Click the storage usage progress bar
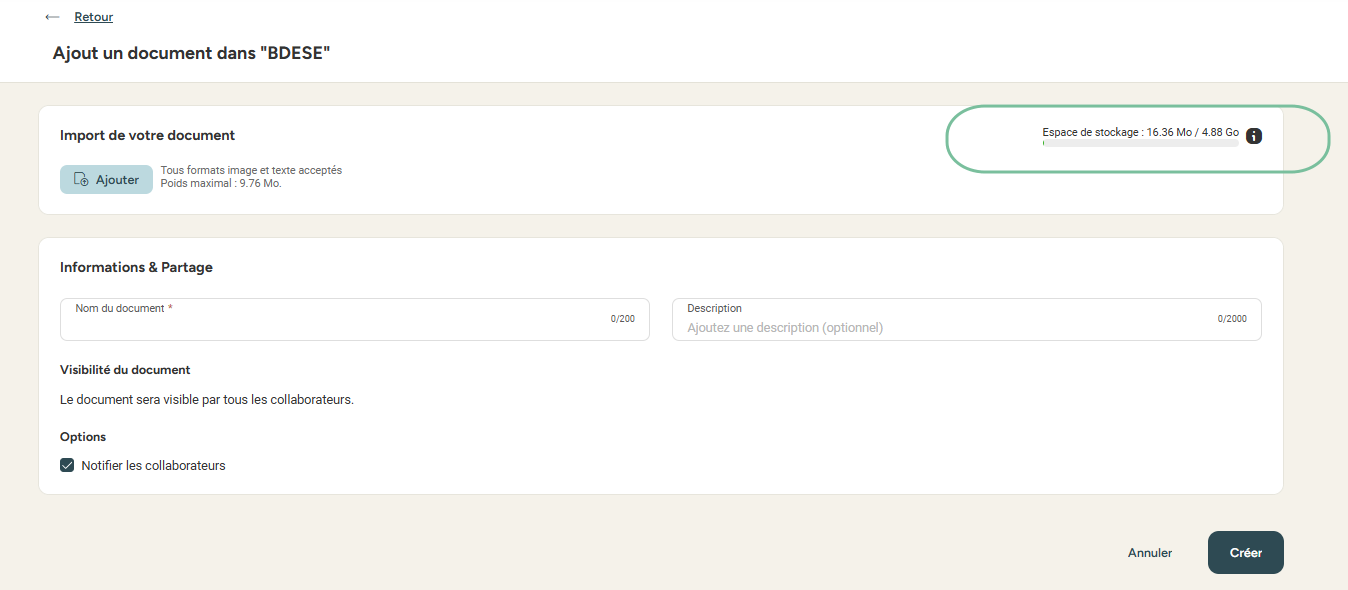The height and width of the screenshot is (590, 1348). (1140, 144)
